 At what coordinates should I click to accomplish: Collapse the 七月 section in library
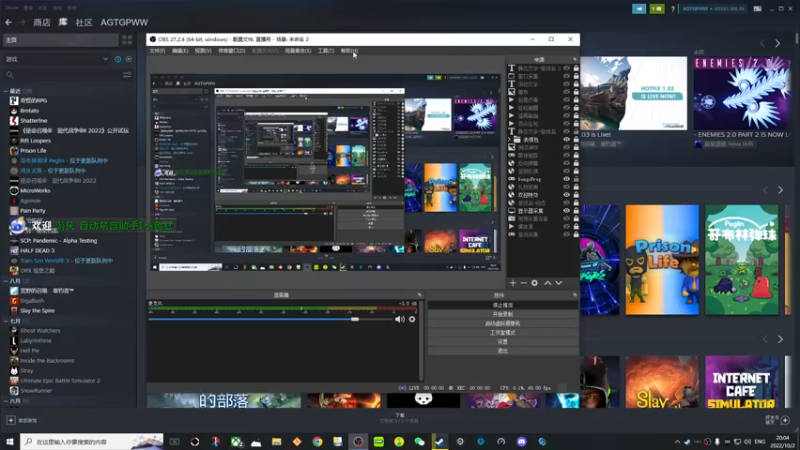(x=6, y=321)
